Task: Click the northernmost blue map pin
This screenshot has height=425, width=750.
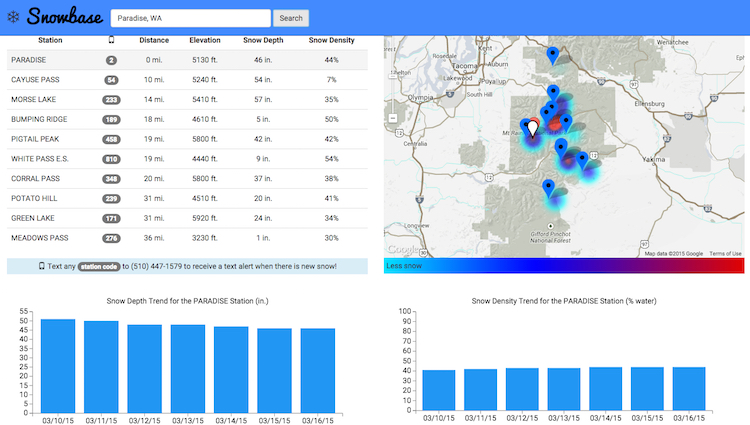Action: [553, 54]
